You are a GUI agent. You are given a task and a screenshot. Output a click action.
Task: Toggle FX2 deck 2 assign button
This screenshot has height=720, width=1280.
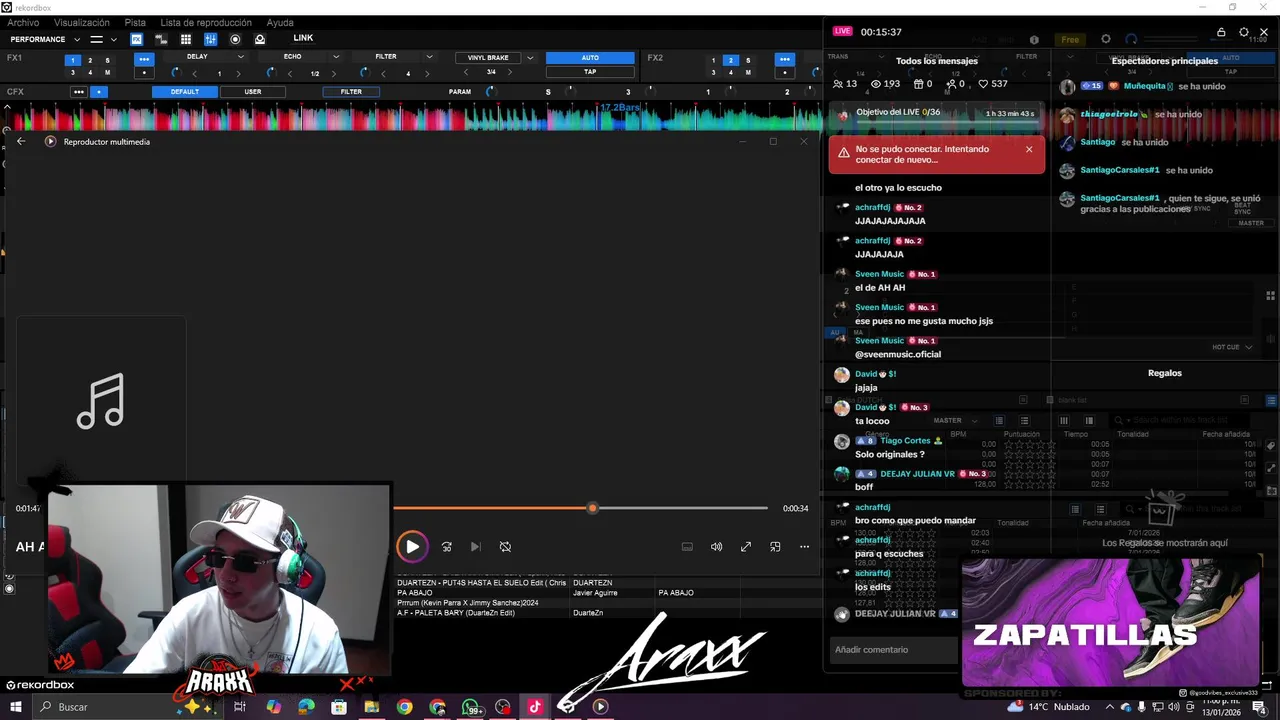[x=731, y=60]
